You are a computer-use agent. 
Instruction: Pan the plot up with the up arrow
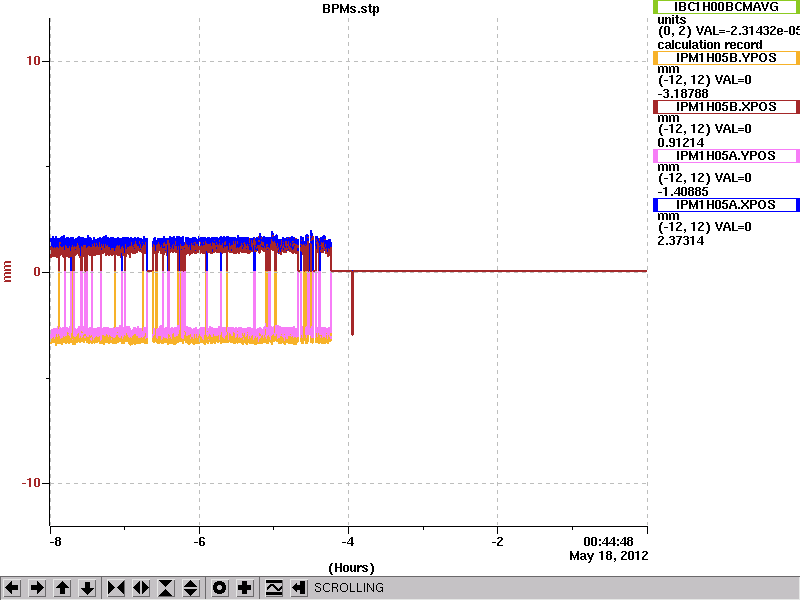[62, 588]
